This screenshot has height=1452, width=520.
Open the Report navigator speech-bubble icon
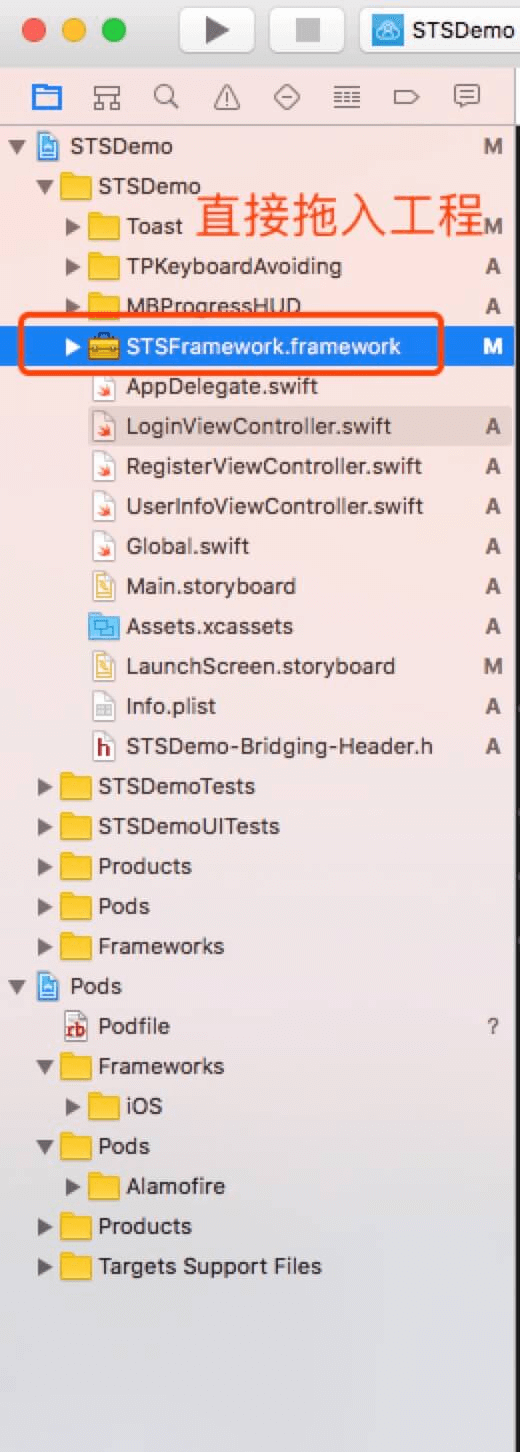(x=466, y=96)
